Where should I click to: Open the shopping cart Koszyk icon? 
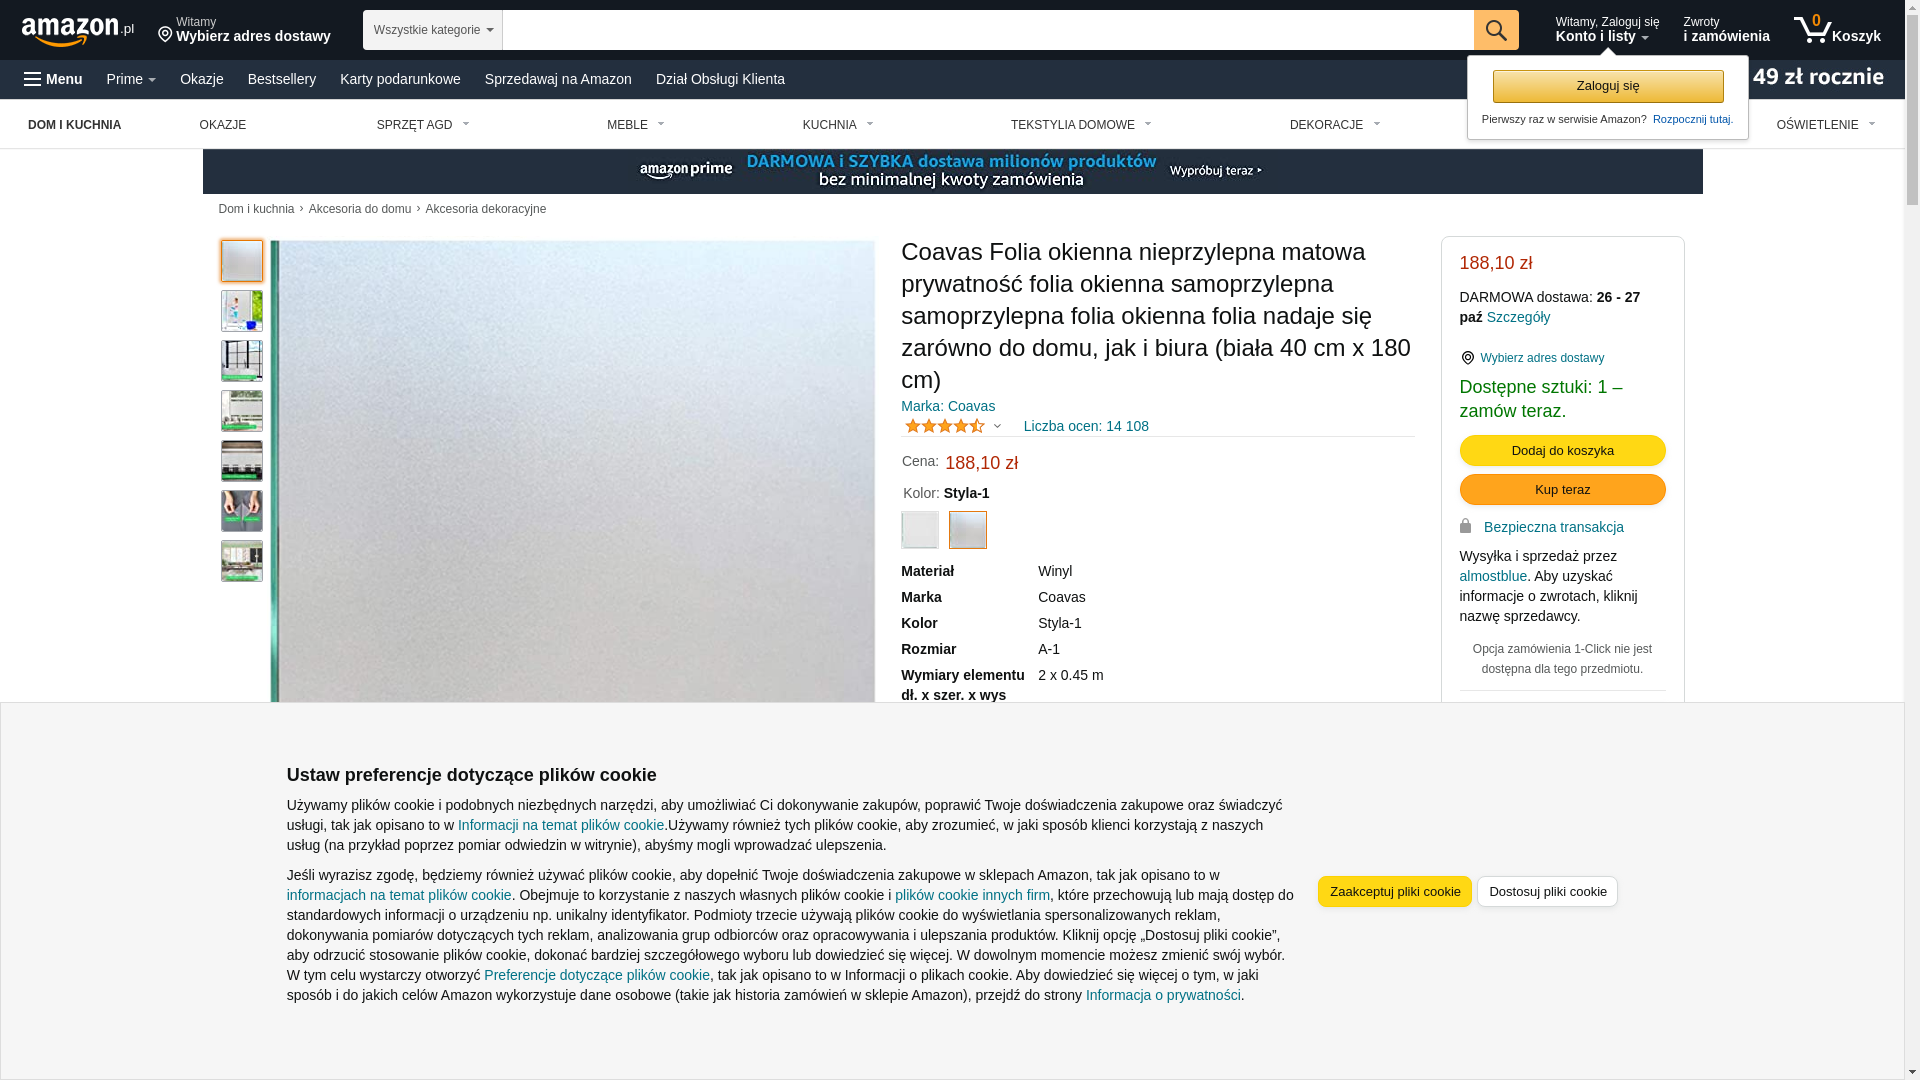tap(1837, 30)
